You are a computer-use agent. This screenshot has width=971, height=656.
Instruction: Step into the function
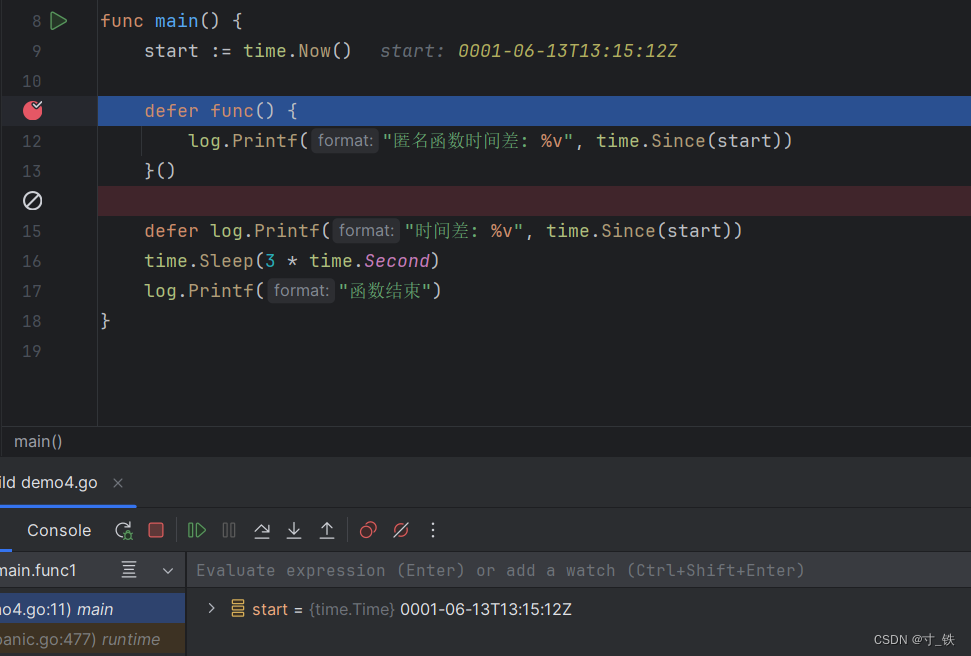294,530
